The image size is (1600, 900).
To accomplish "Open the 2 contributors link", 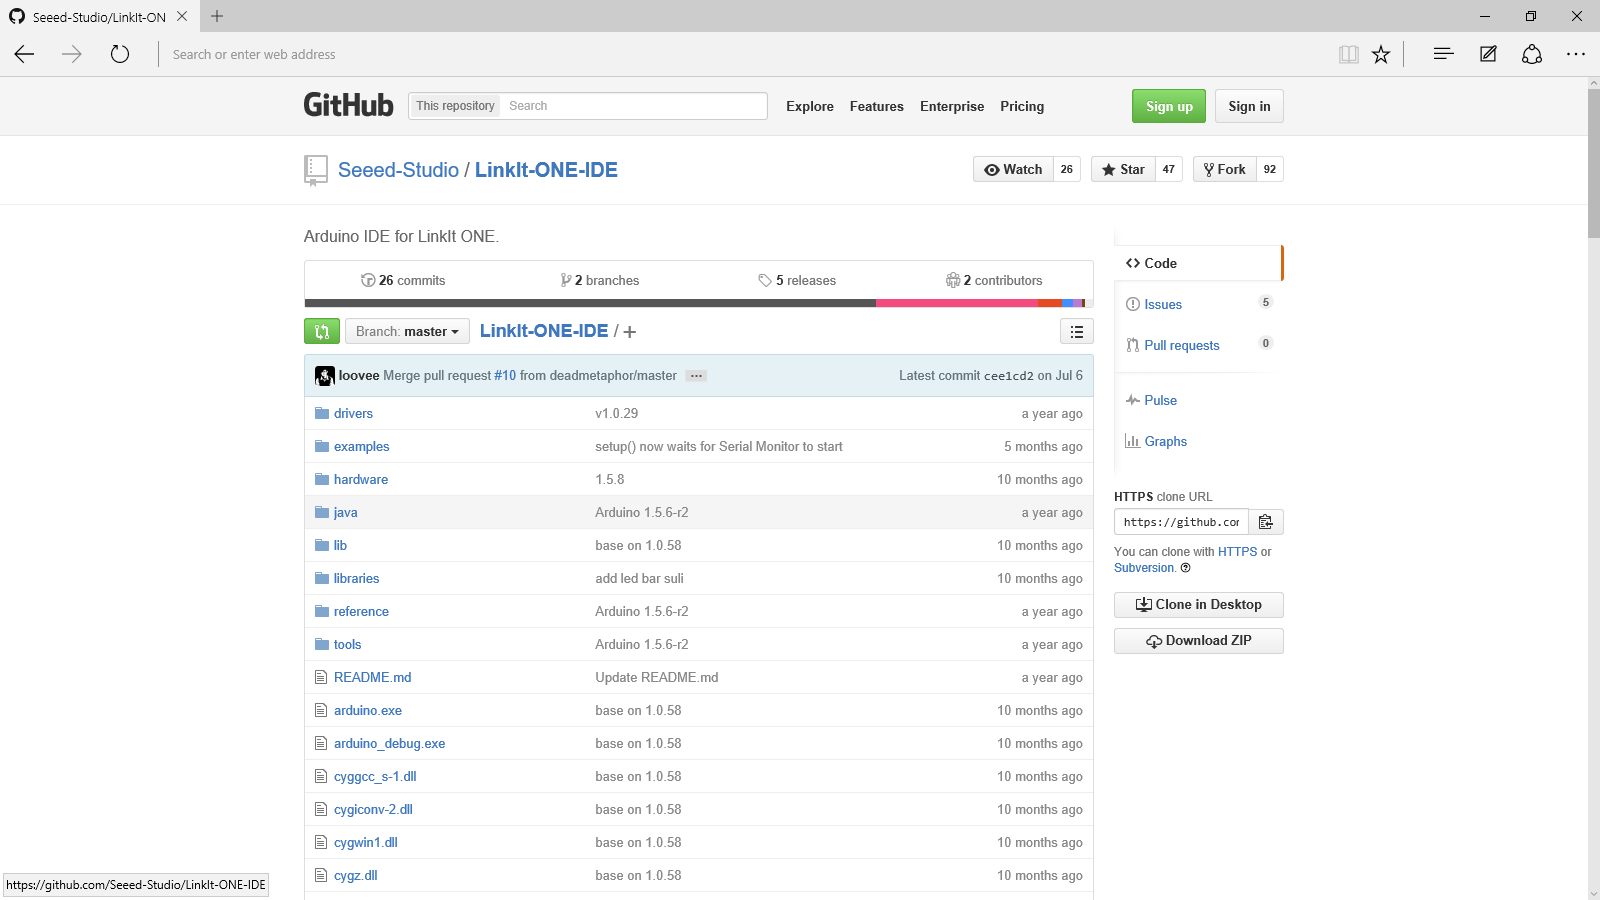I will click(994, 280).
